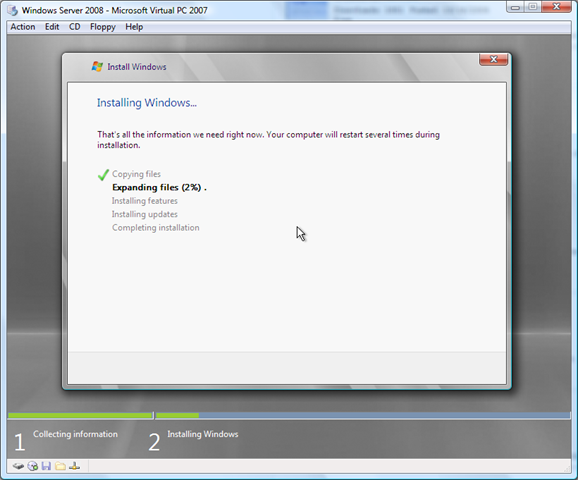The height and width of the screenshot is (480, 578).
Task: Open the Edit menu
Action: 52,27
